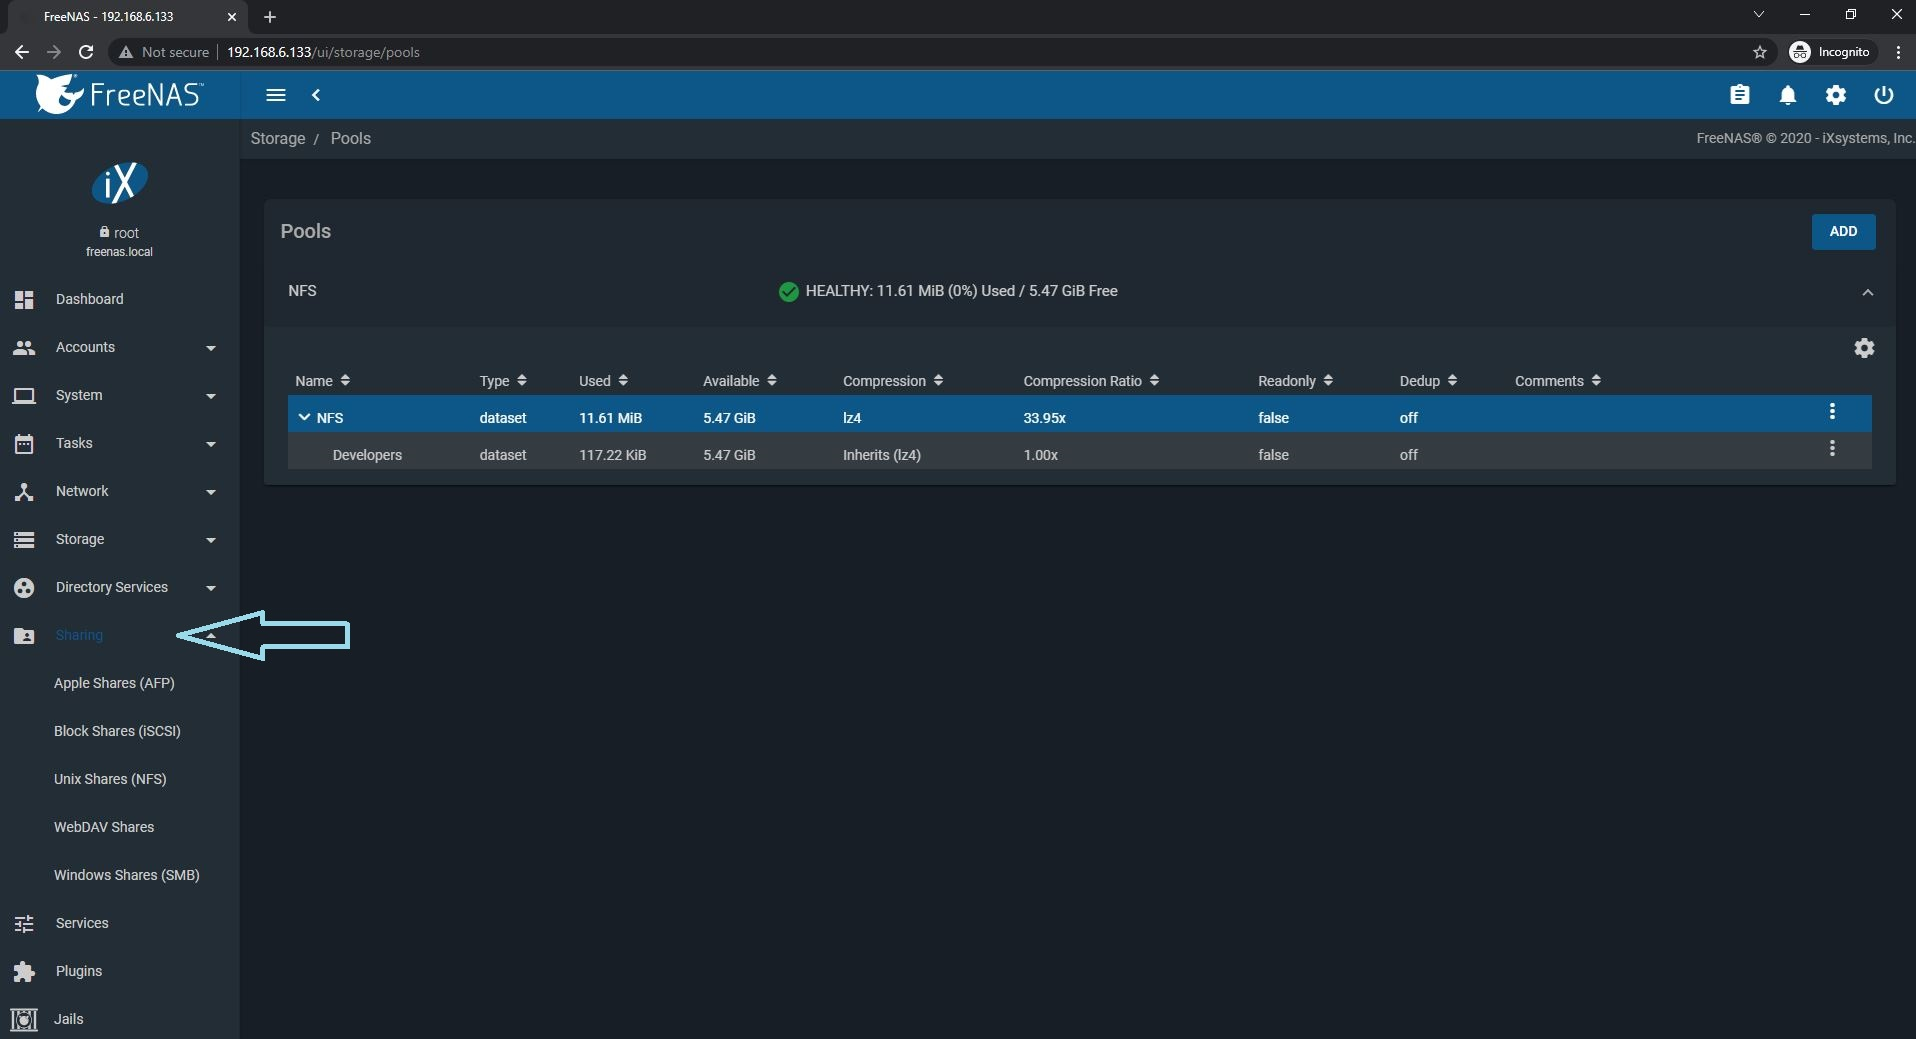This screenshot has height=1039, width=1916.
Task: Click the iX user avatar logo
Action: pos(120,183)
